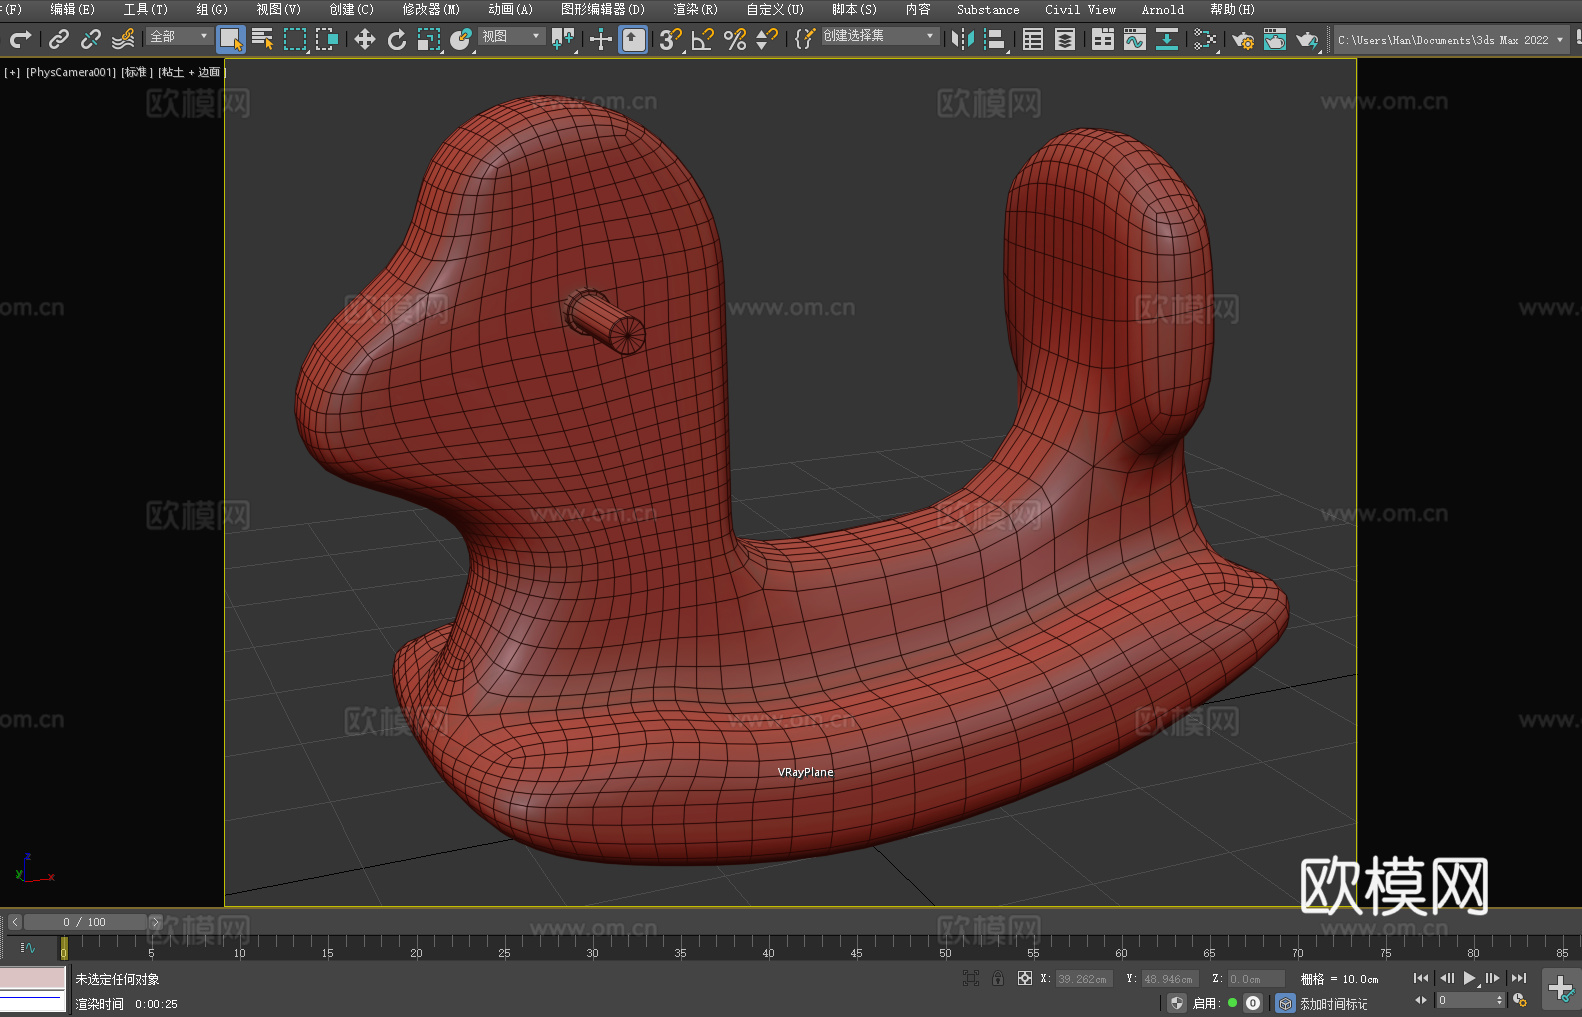Click the time slider 0 / 100 handle
This screenshot has width=1582, height=1017.
click(85, 922)
